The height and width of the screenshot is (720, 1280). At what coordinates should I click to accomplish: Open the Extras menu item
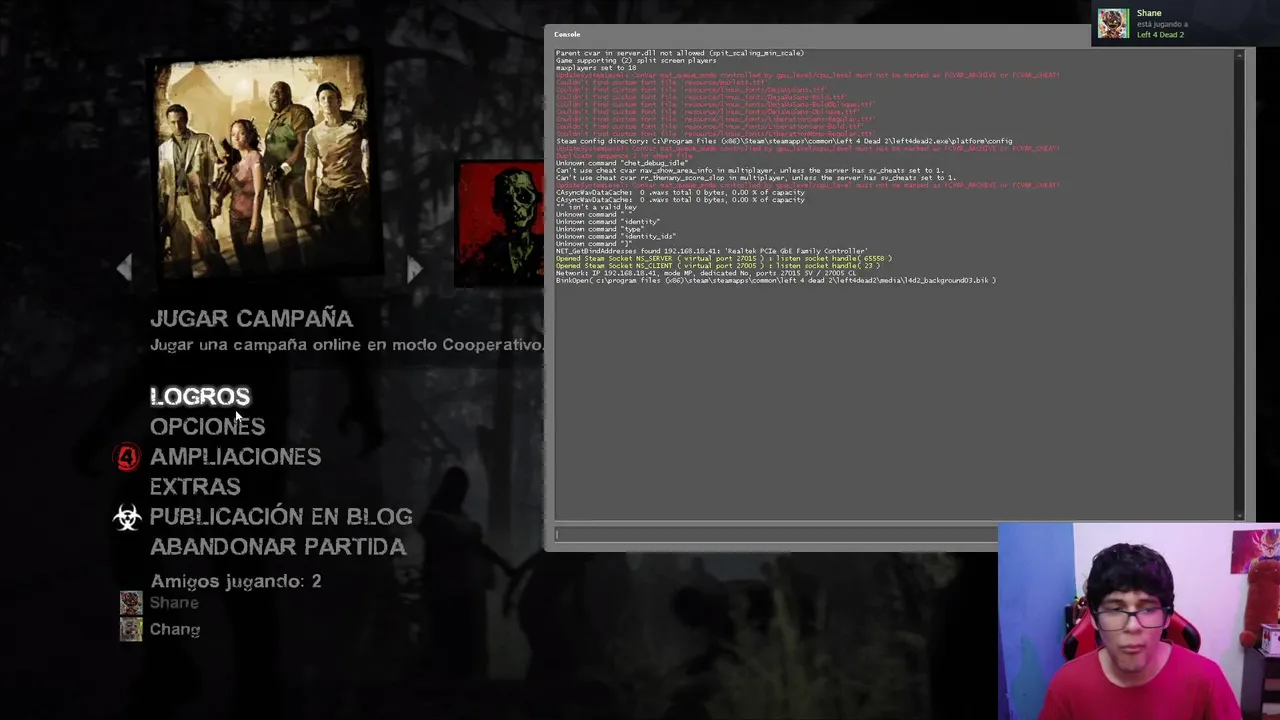point(195,486)
